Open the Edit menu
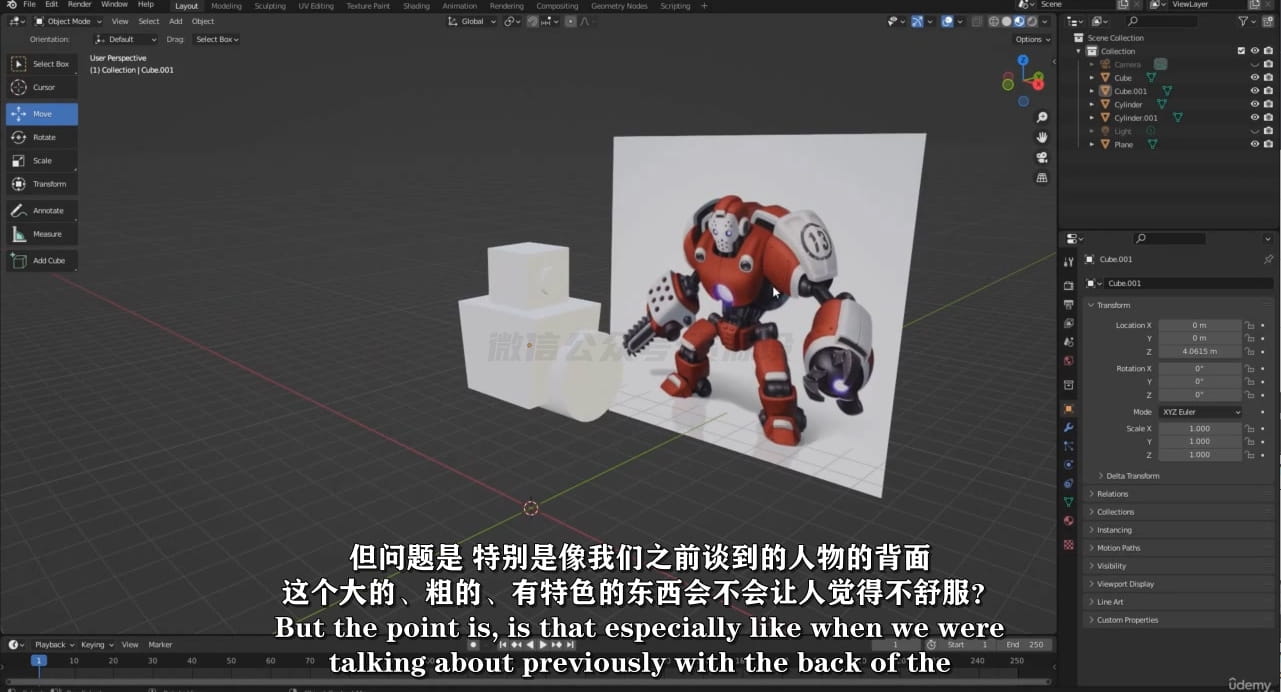1281x692 pixels. pos(51,5)
